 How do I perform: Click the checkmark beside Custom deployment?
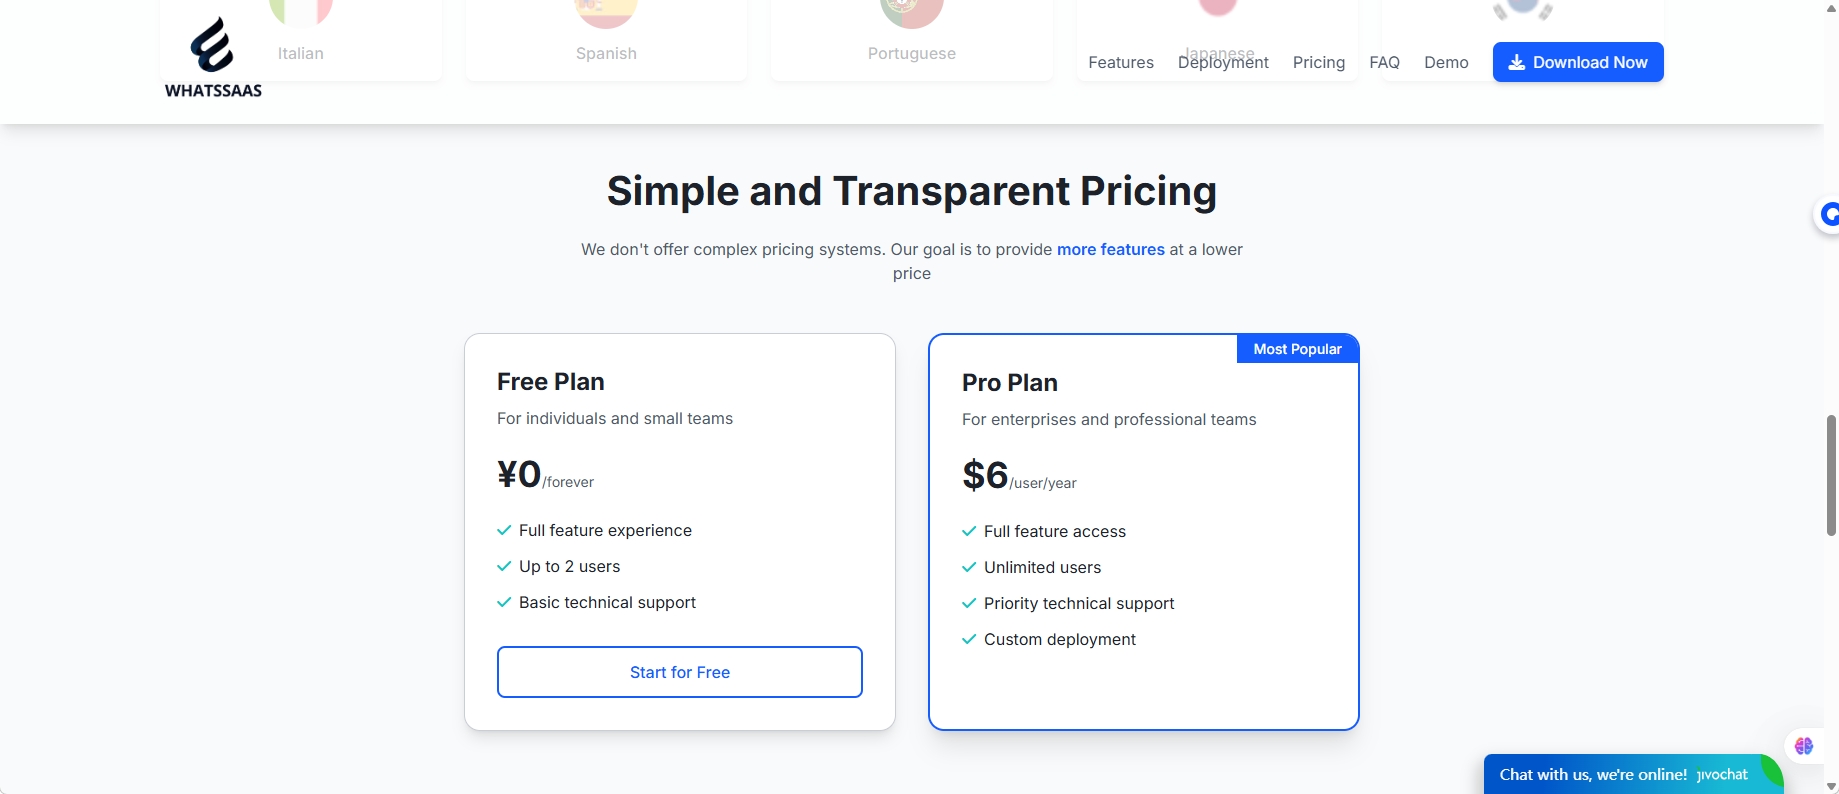(969, 639)
